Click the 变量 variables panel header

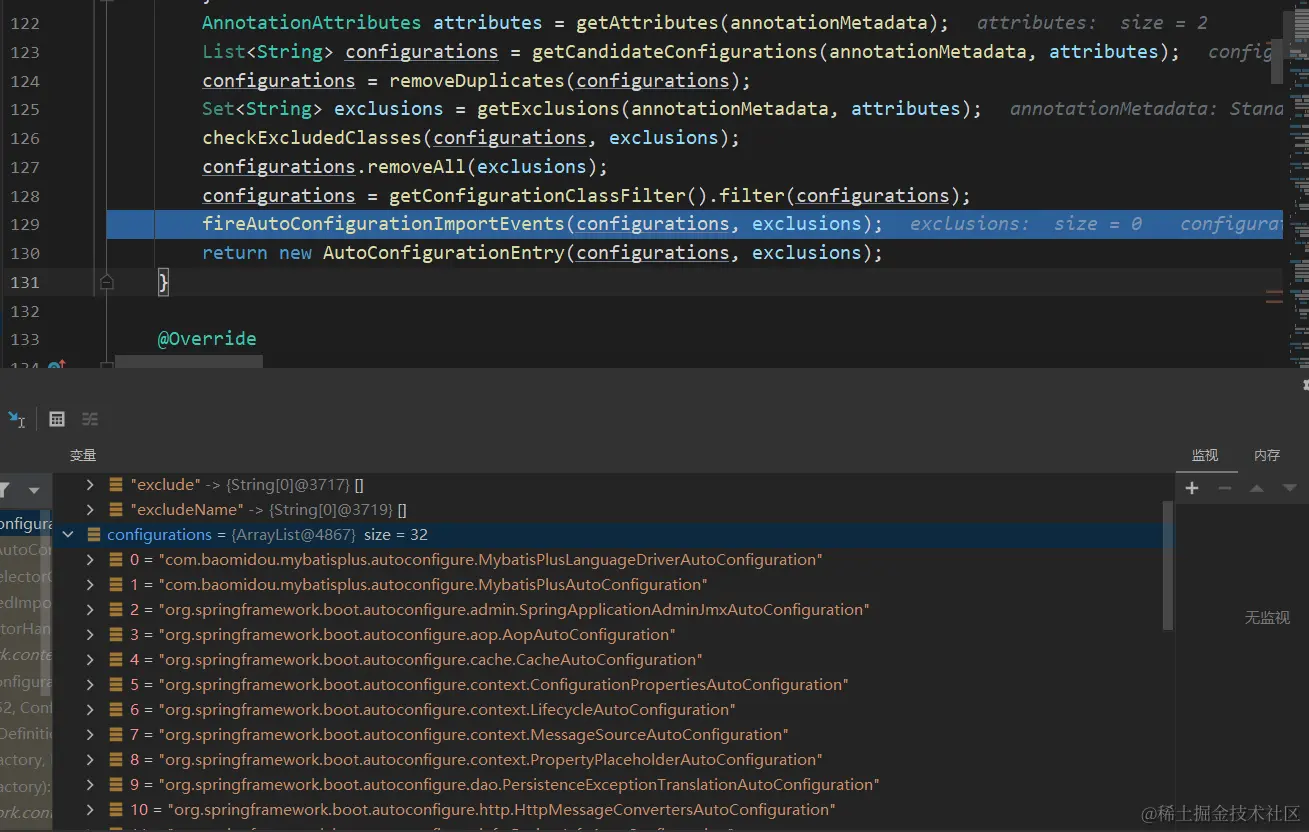[x=83, y=455]
